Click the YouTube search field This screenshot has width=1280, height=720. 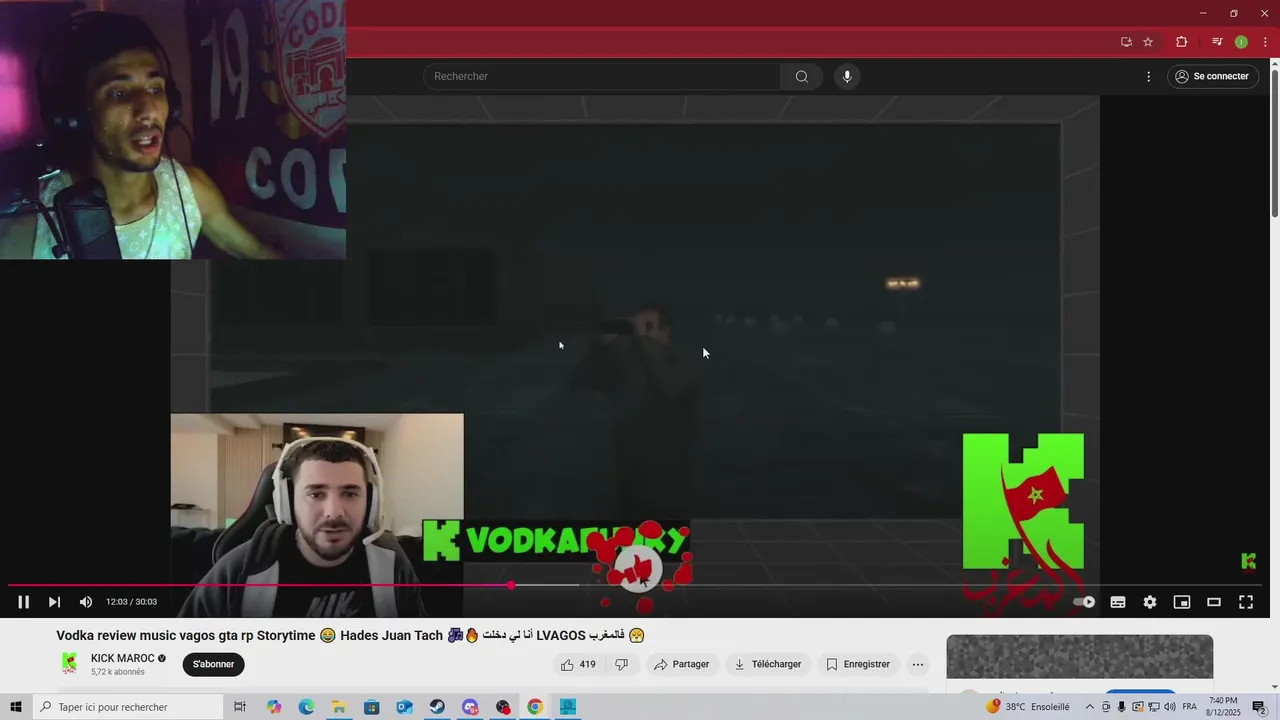(x=602, y=77)
